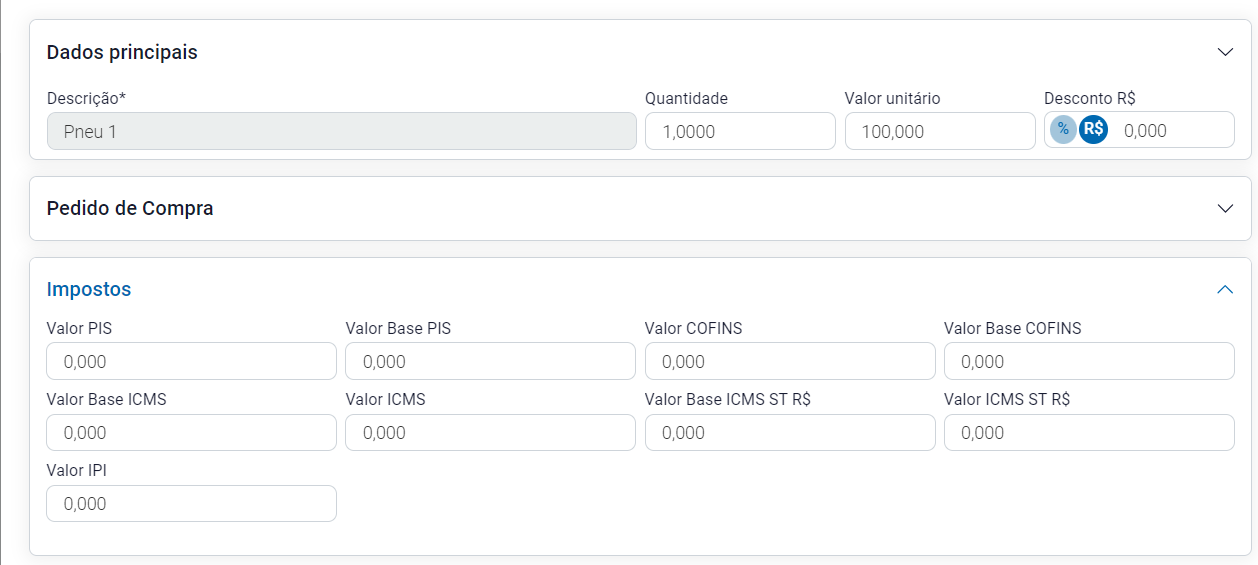The image size is (1258, 565).
Task: Collapse the Dados principais section
Action: click(1225, 52)
